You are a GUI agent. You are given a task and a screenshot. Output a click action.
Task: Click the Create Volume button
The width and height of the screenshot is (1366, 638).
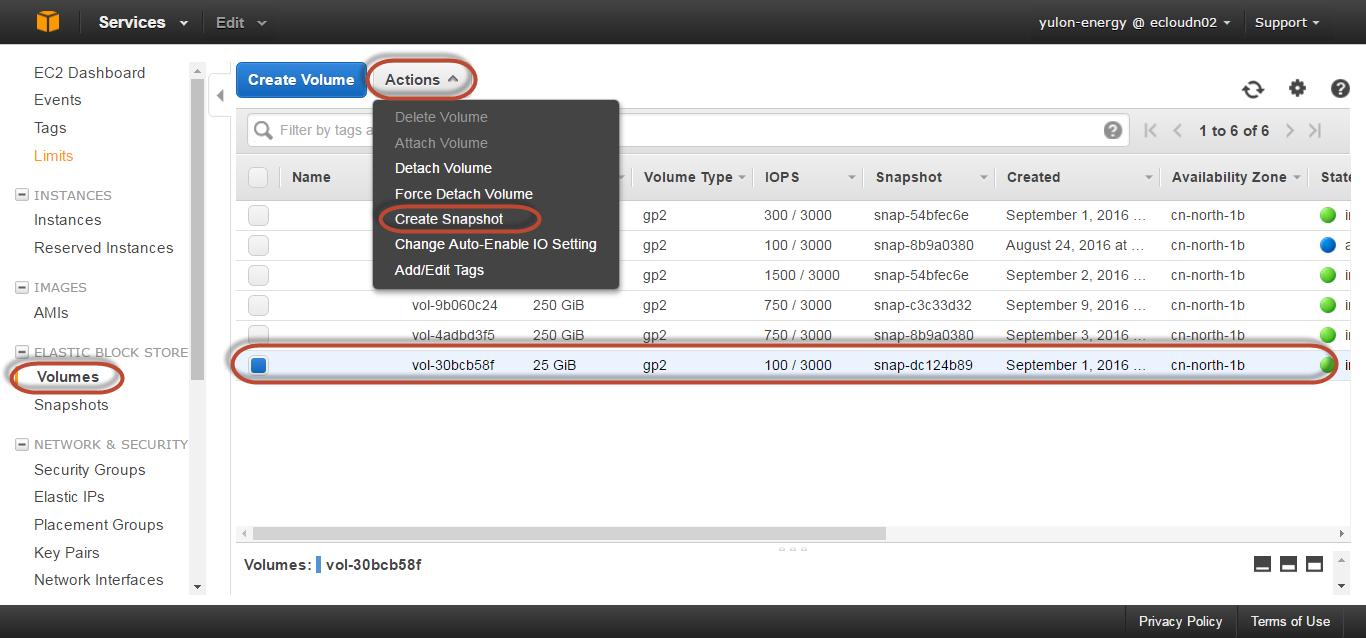pyautogui.click(x=301, y=80)
